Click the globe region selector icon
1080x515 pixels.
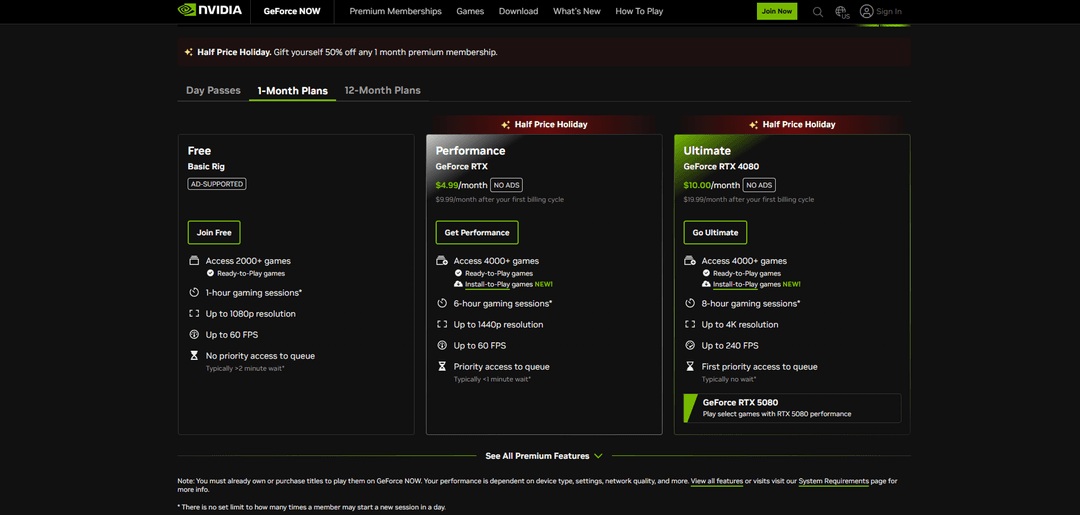click(x=842, y=12)
